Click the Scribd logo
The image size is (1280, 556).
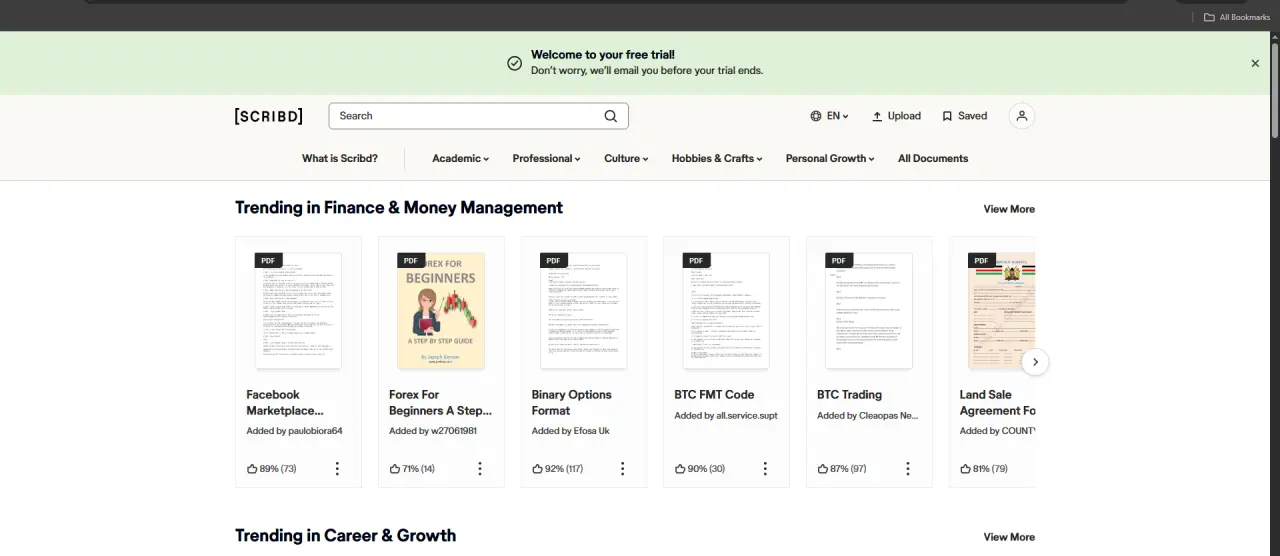269,116
